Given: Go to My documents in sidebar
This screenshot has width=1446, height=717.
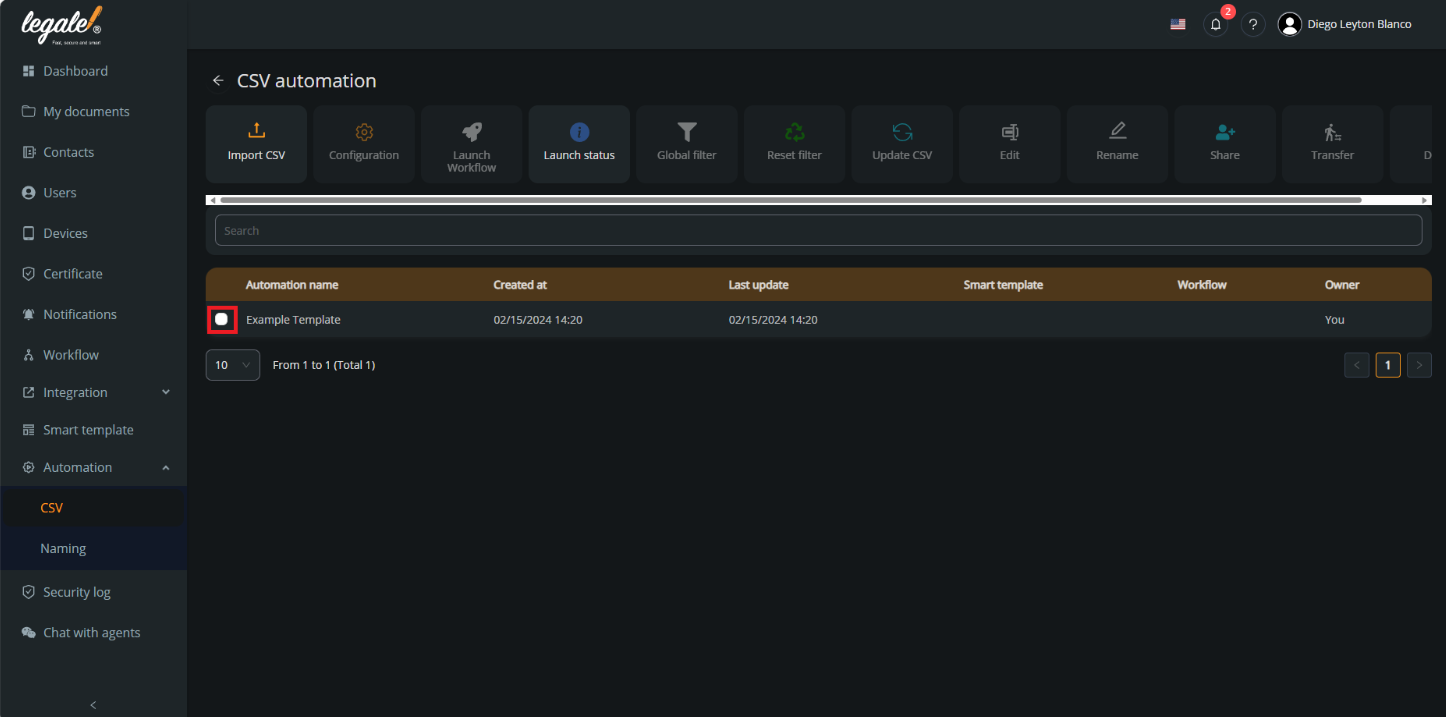Looking at the screenshot, I should tap(86, 112).
